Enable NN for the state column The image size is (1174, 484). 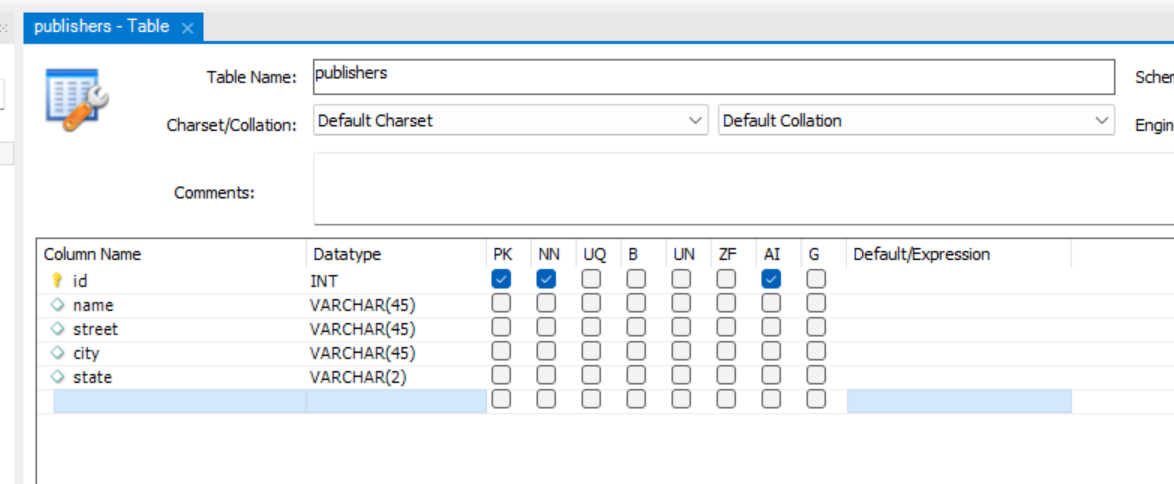(x=546, y=375)
